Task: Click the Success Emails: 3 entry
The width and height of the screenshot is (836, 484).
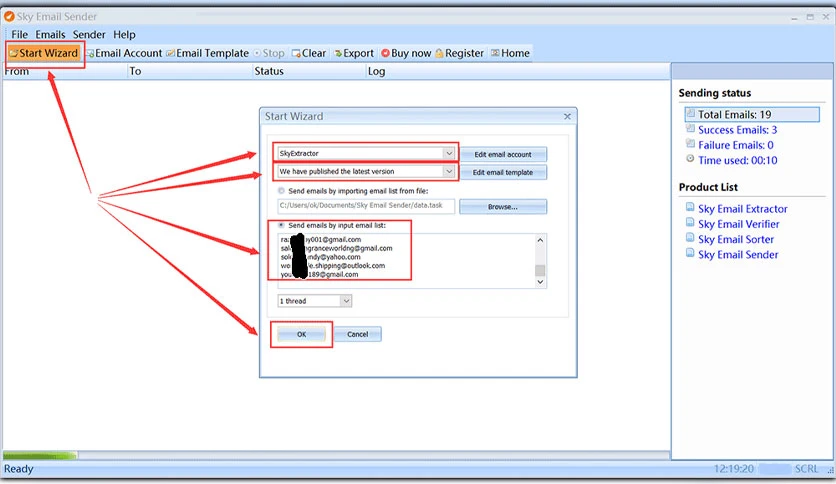Action: click(737, 130)
